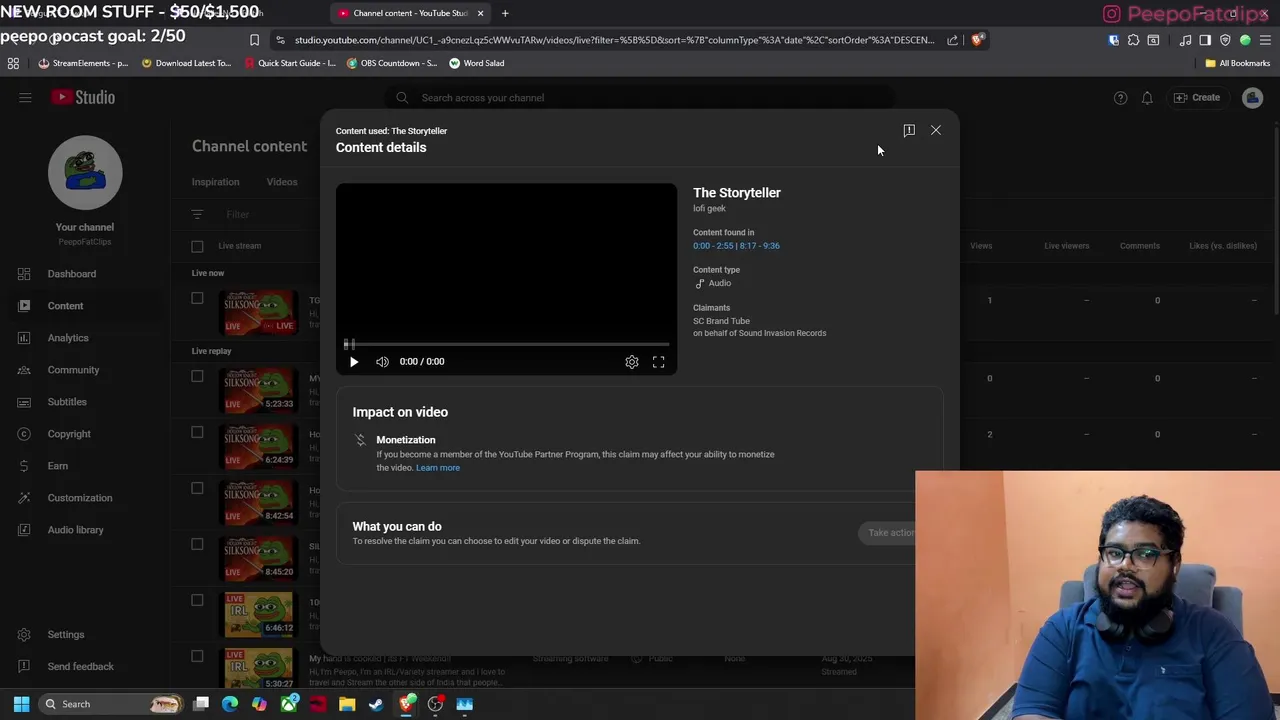Click the browser address bar URL

point(614,40)
